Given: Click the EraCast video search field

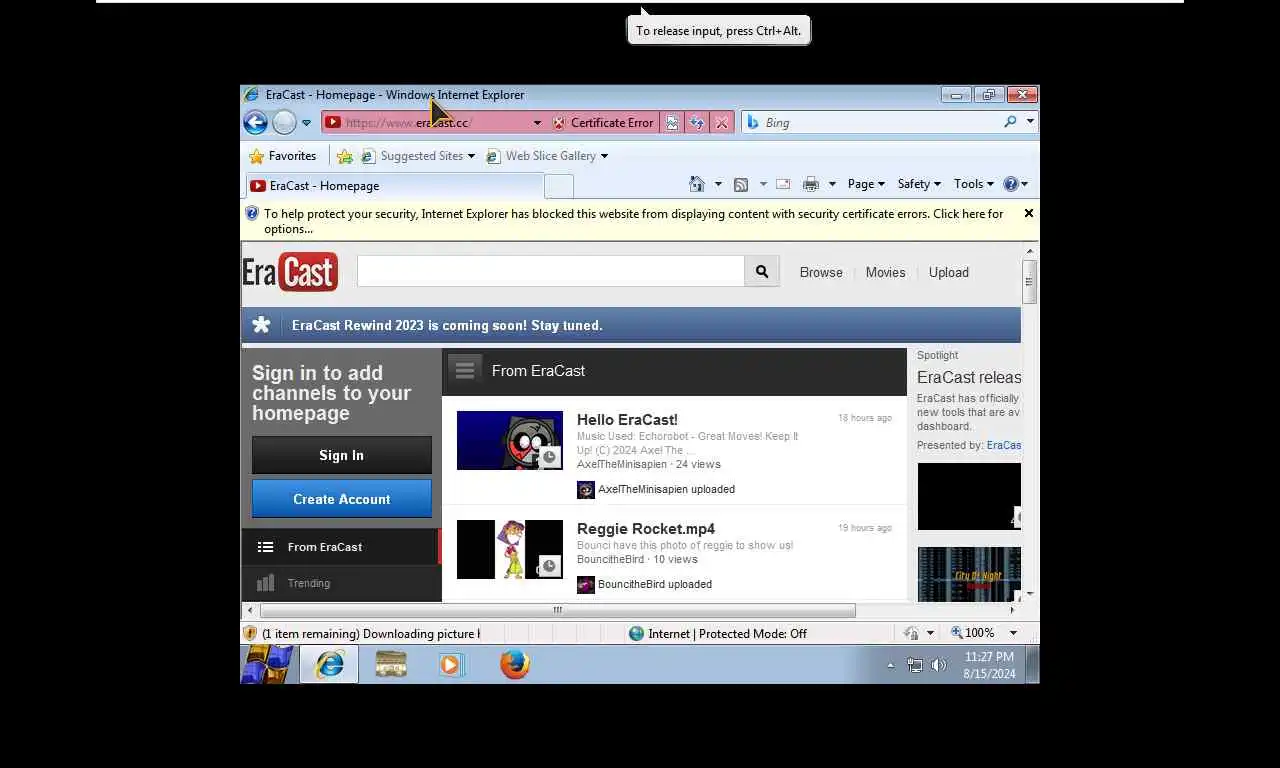Looking at the screenshot, I should click(x=551, y=271).
